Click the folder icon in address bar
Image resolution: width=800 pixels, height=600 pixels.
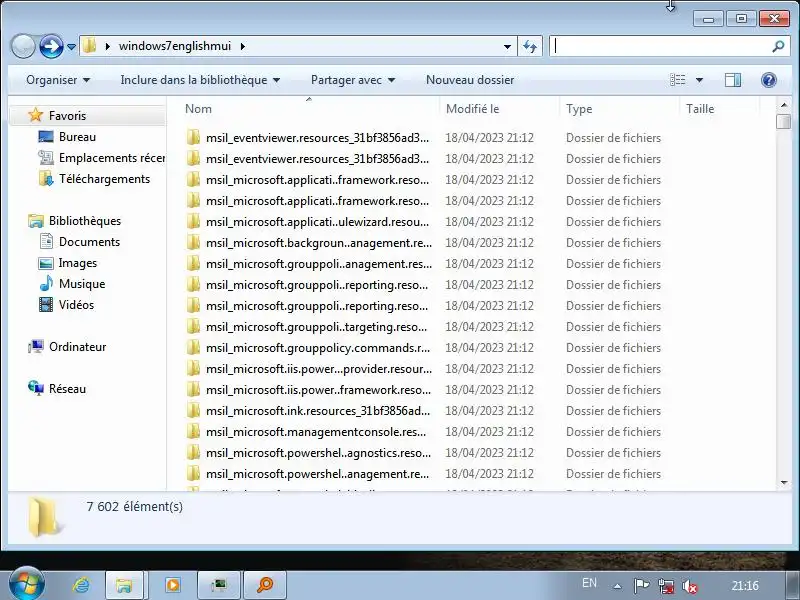pyautogui.click(x=89, y=46)
